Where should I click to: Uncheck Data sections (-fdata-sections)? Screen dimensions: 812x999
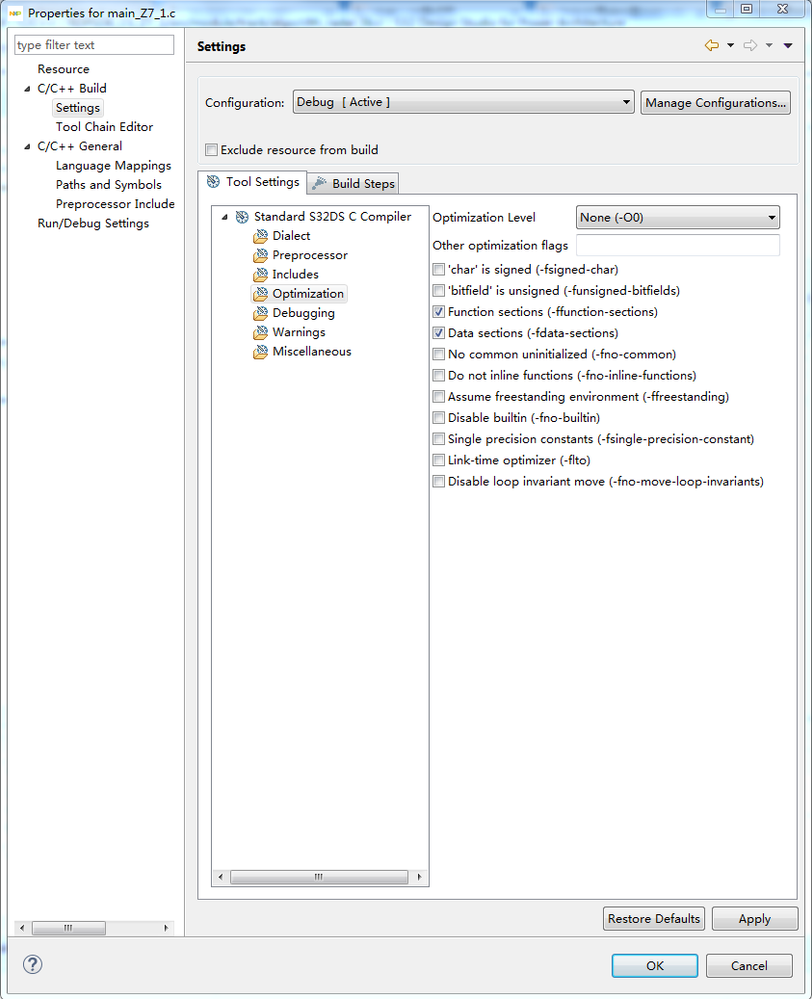click(439, 333)
